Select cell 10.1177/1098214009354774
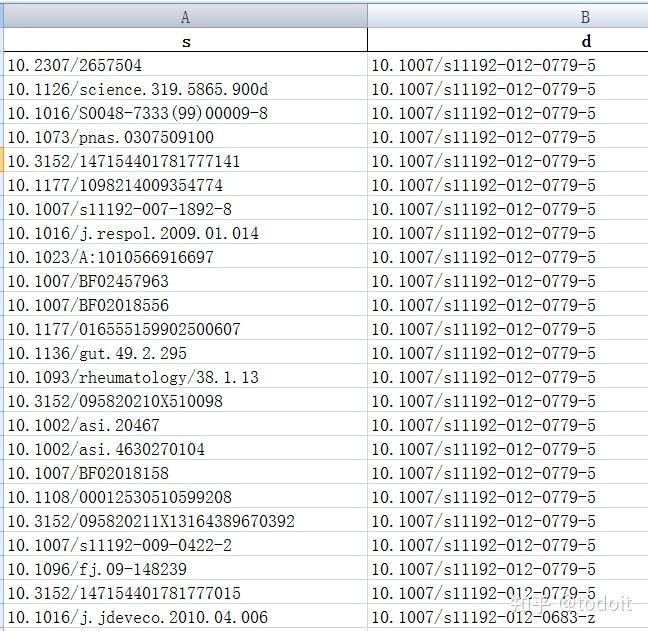The width and height of the screenshot is (648, 631). click(185, 184)
